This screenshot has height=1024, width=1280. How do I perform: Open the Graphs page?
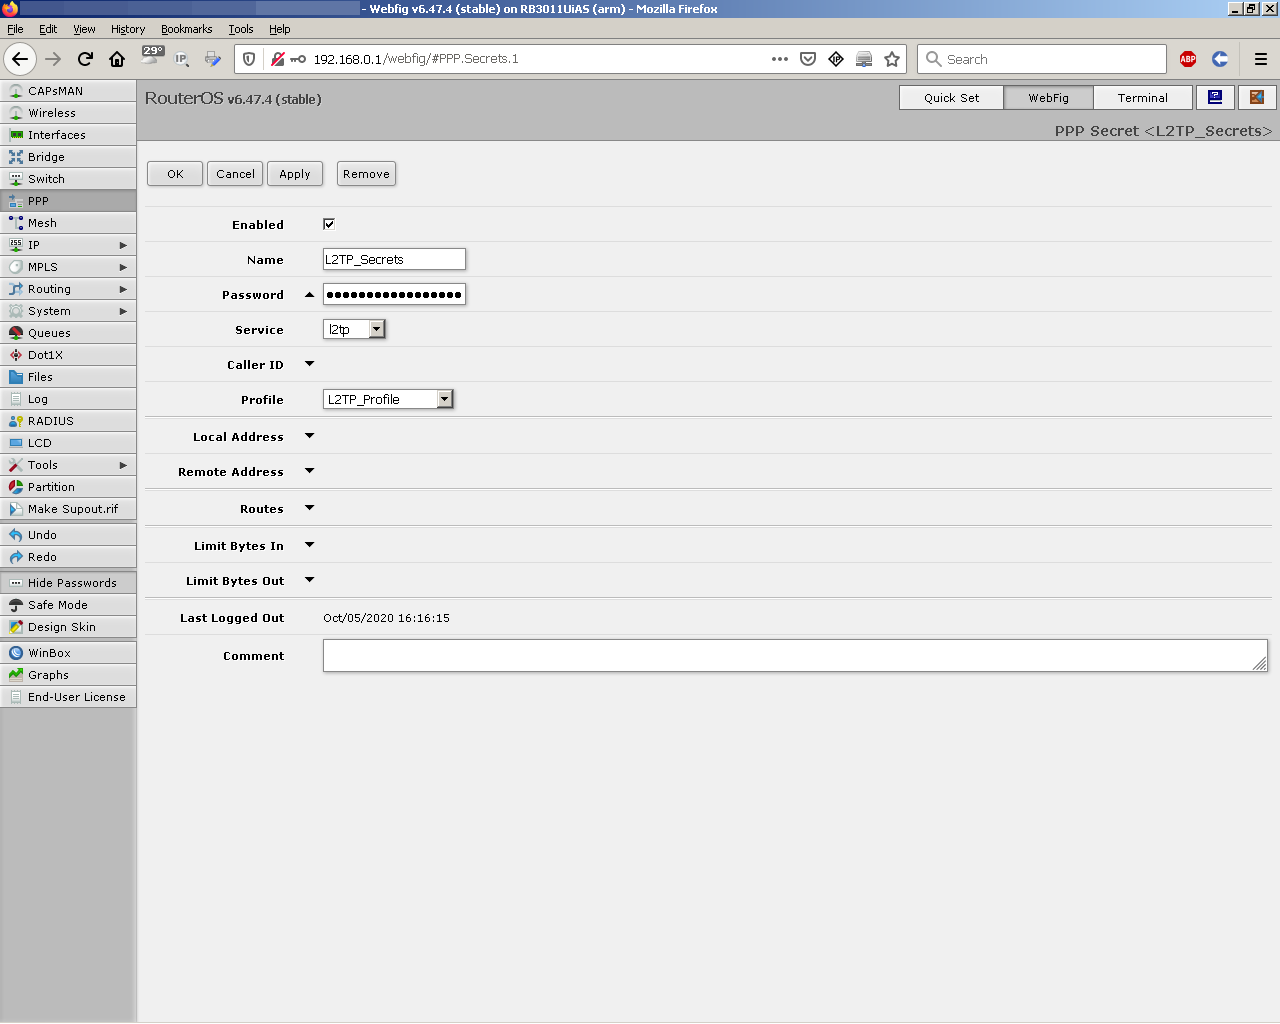pos(68,675)
